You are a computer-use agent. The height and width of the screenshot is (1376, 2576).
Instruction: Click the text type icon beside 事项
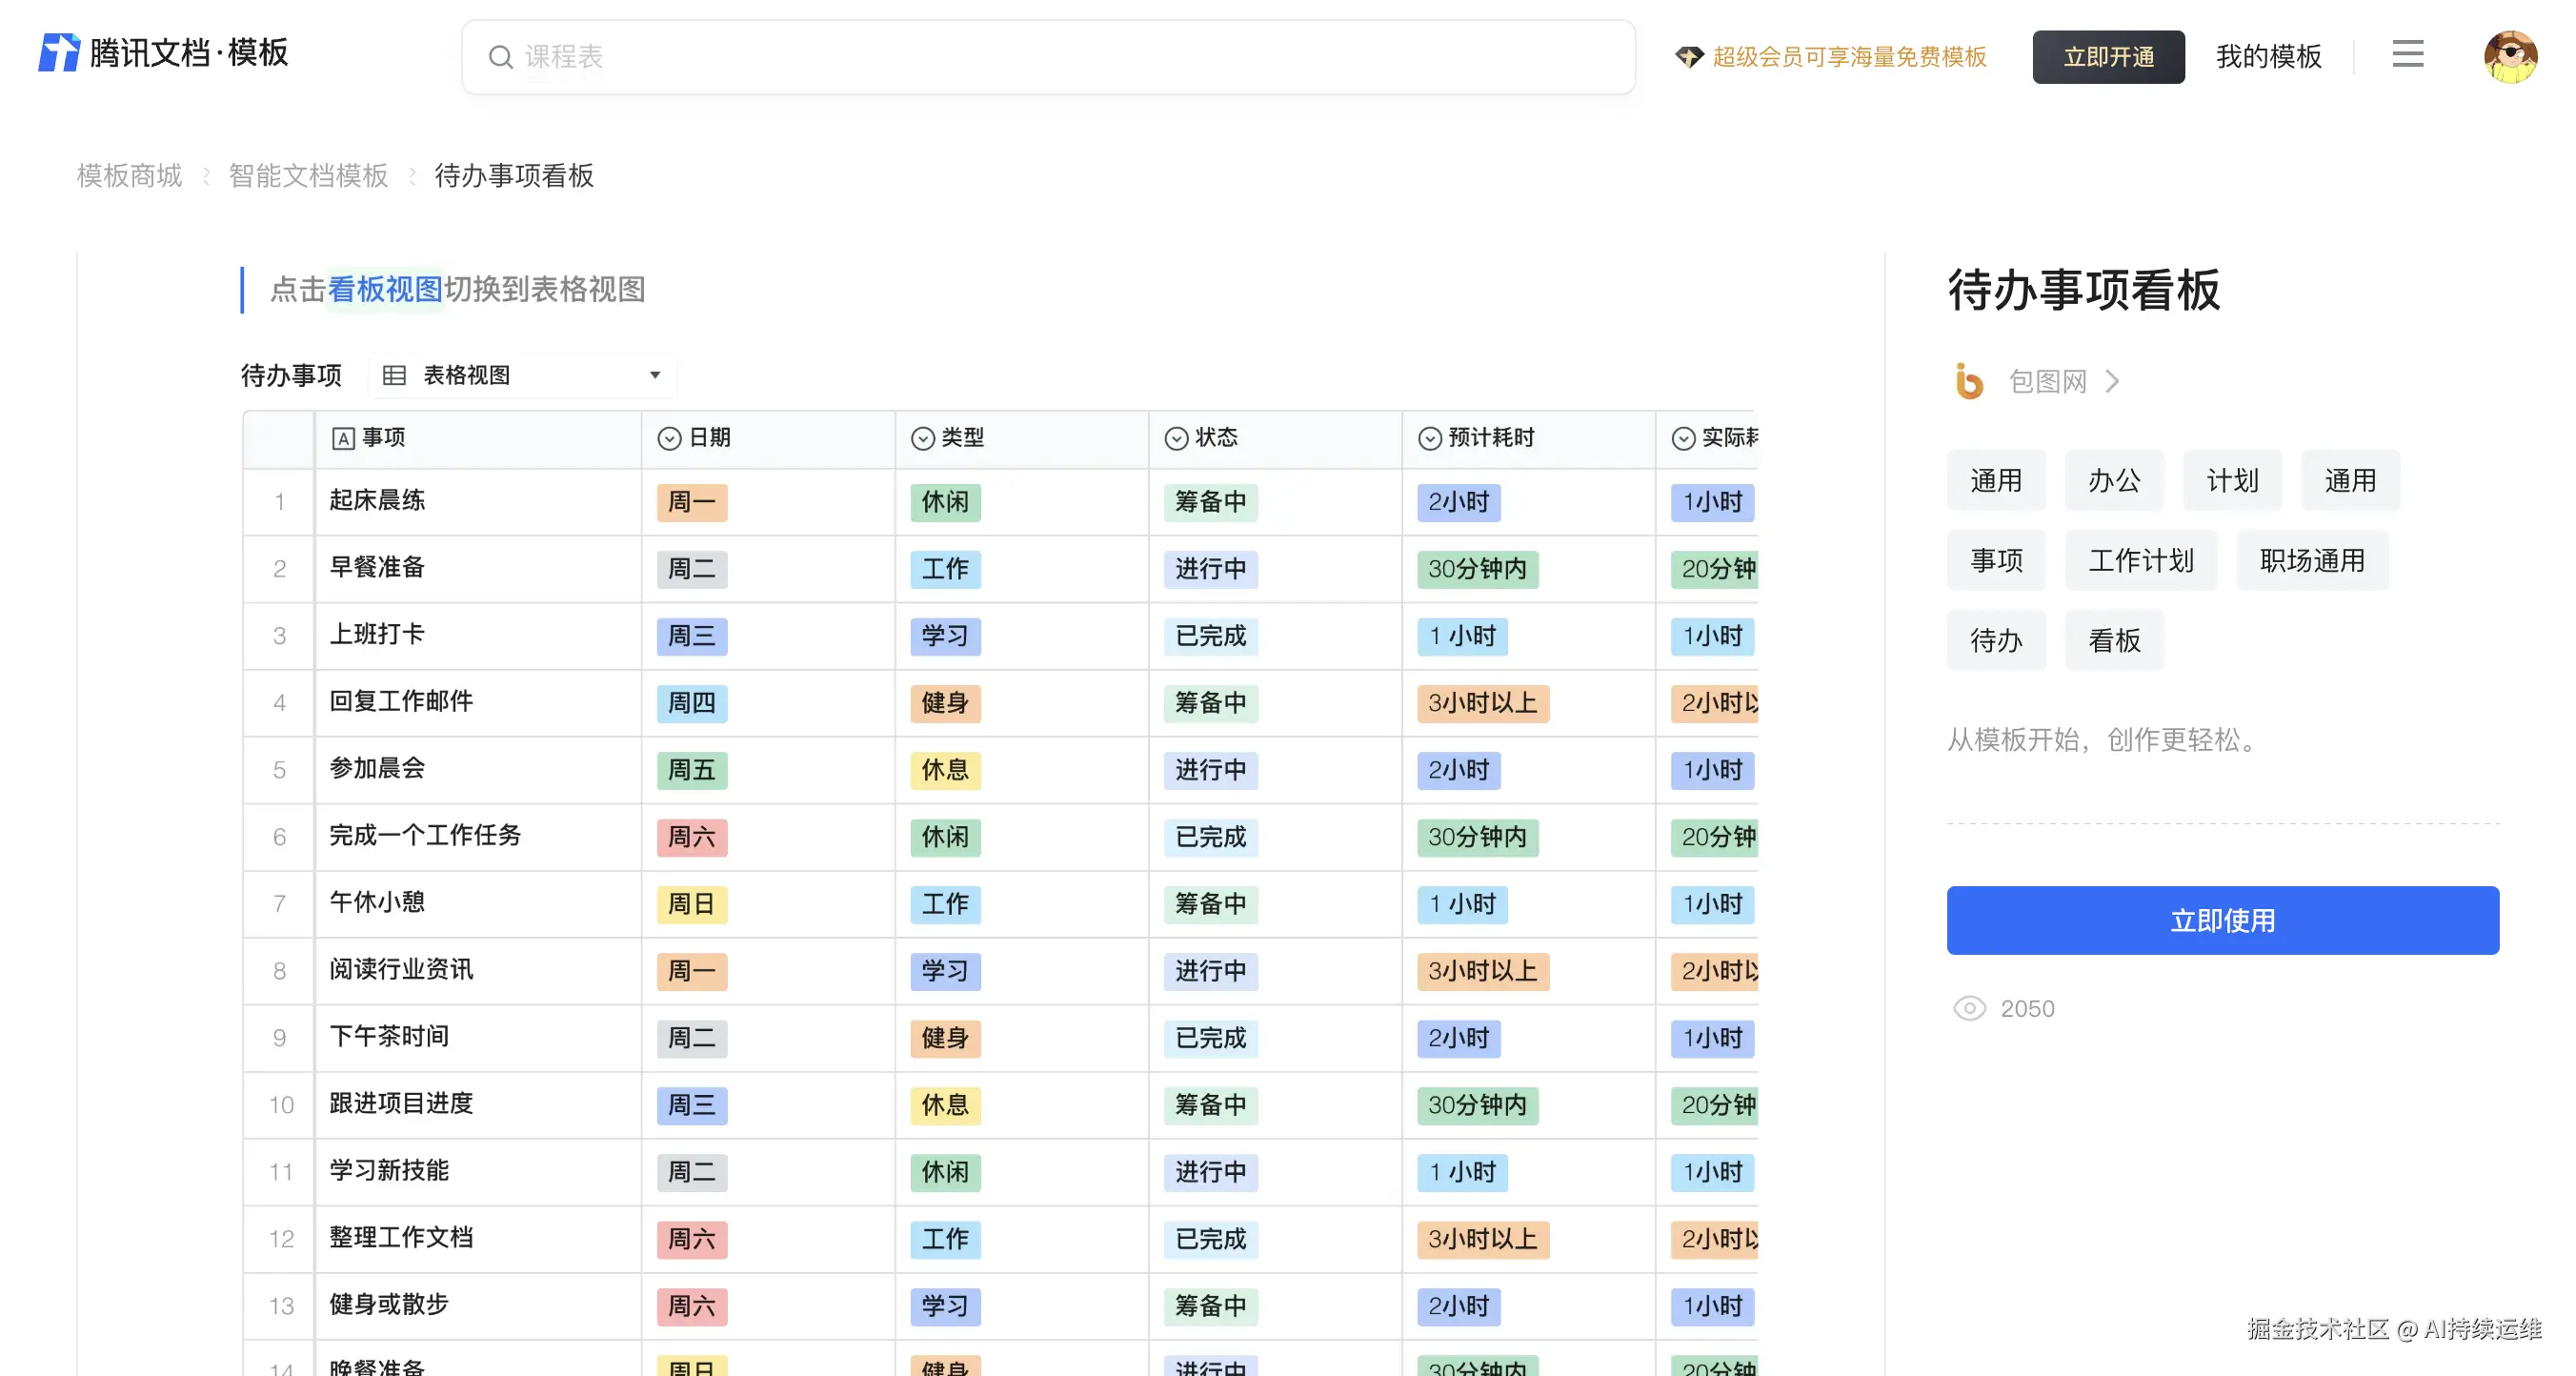[343, 438]
